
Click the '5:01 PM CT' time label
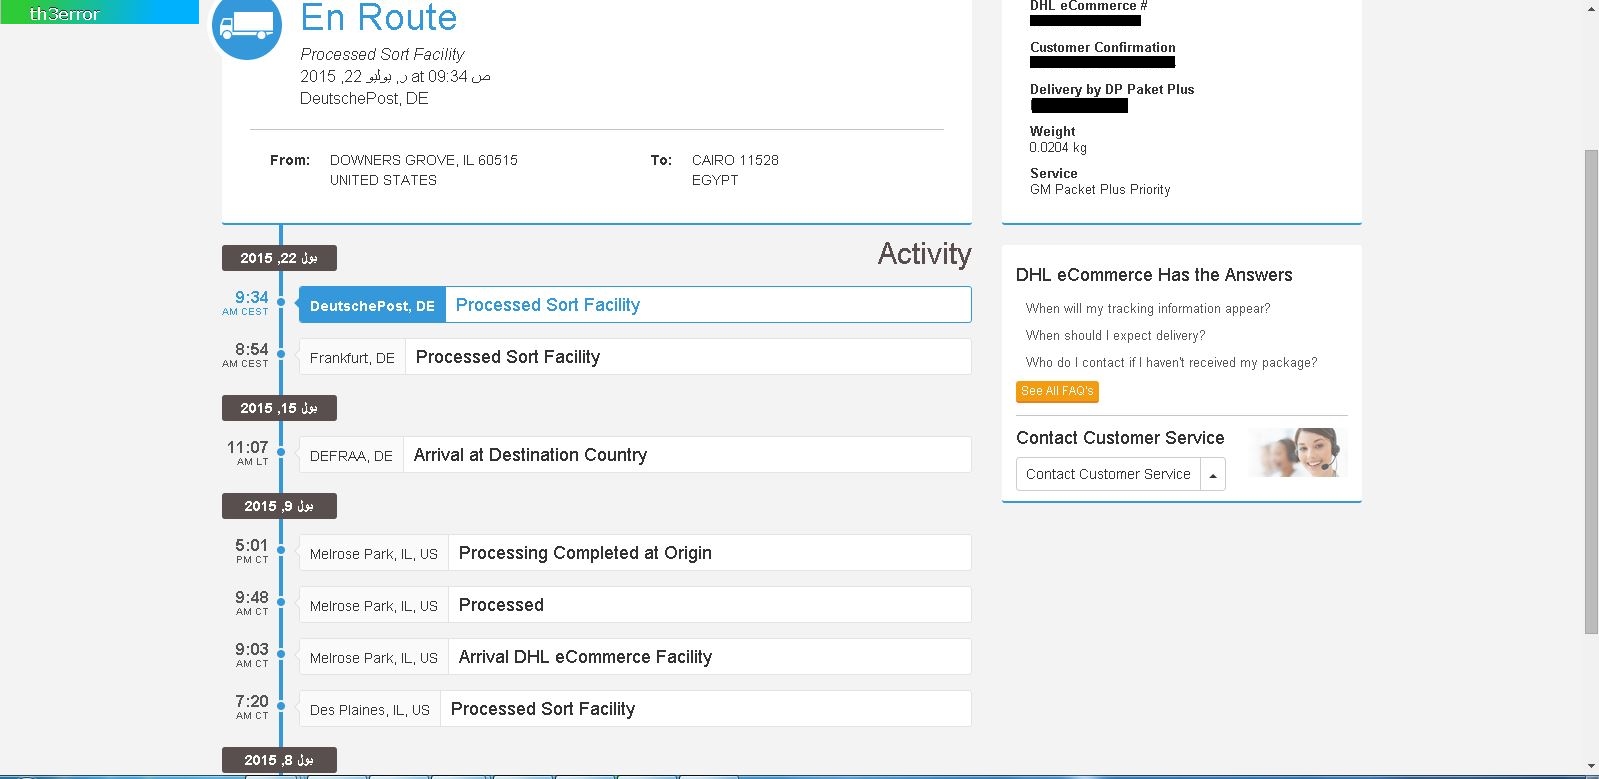[252, 551]
